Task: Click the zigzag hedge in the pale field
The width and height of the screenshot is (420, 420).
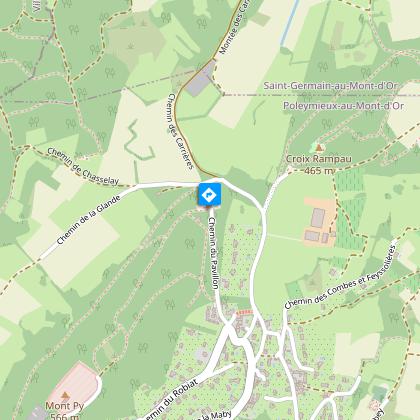Action: (x=139, y=140)
